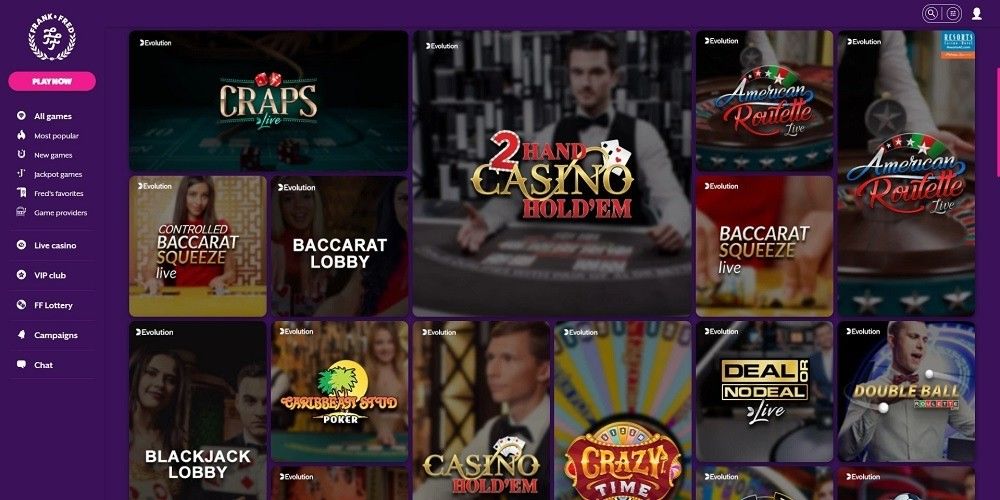Image resolution: width=1000 pixels, height=500 pixels.
Task: Open Jackpot games category
Action: click(x=58, y=174)
